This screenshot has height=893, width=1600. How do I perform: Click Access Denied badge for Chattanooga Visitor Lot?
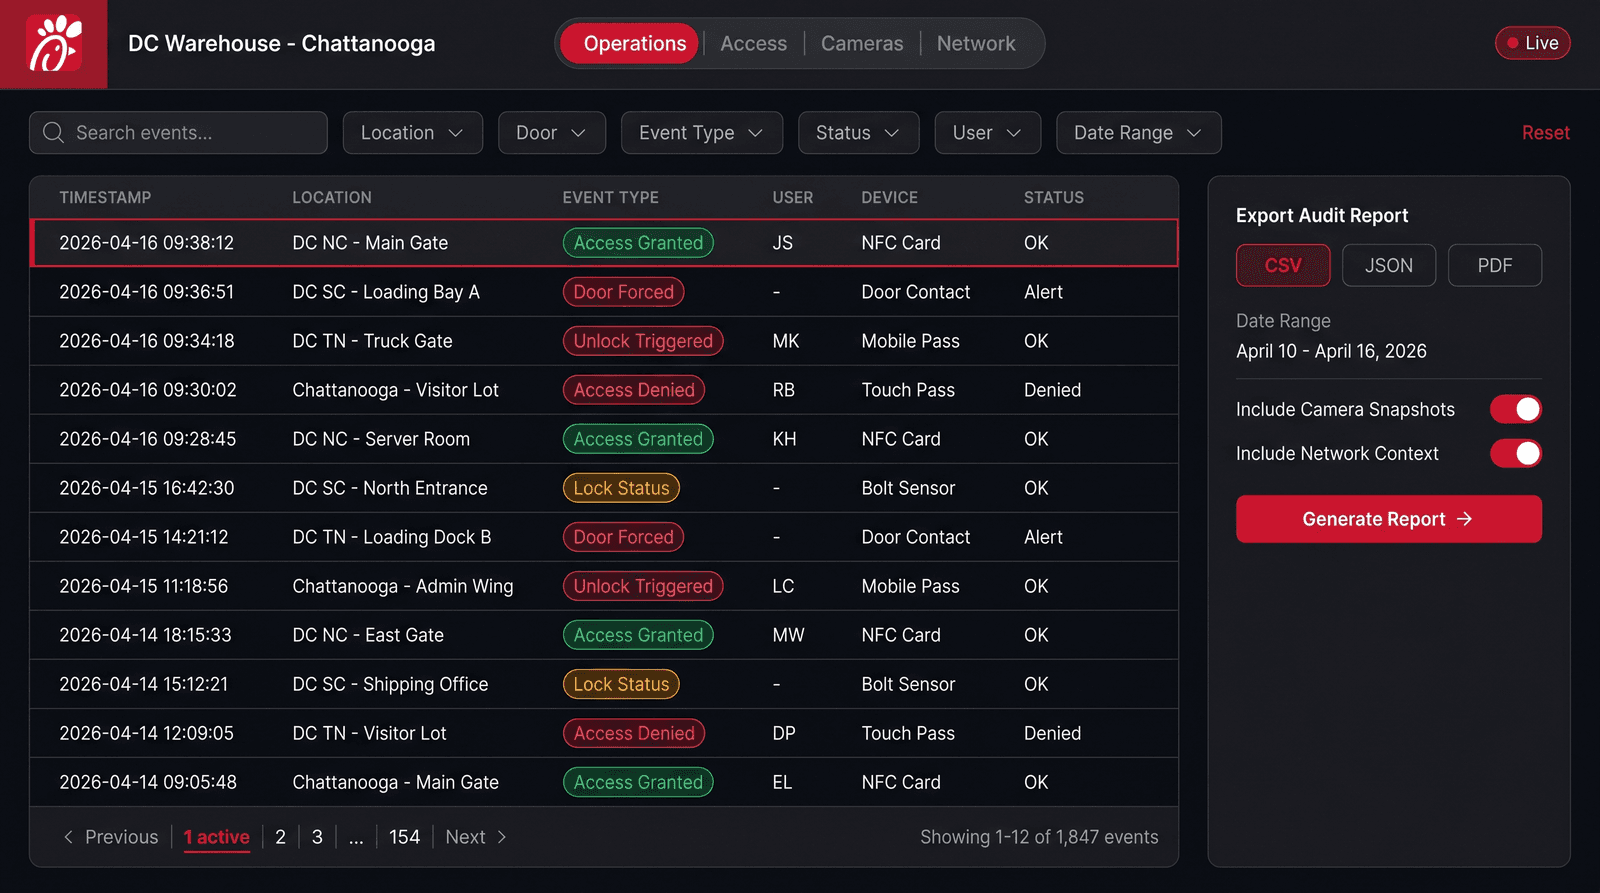[x=634, y=390]
